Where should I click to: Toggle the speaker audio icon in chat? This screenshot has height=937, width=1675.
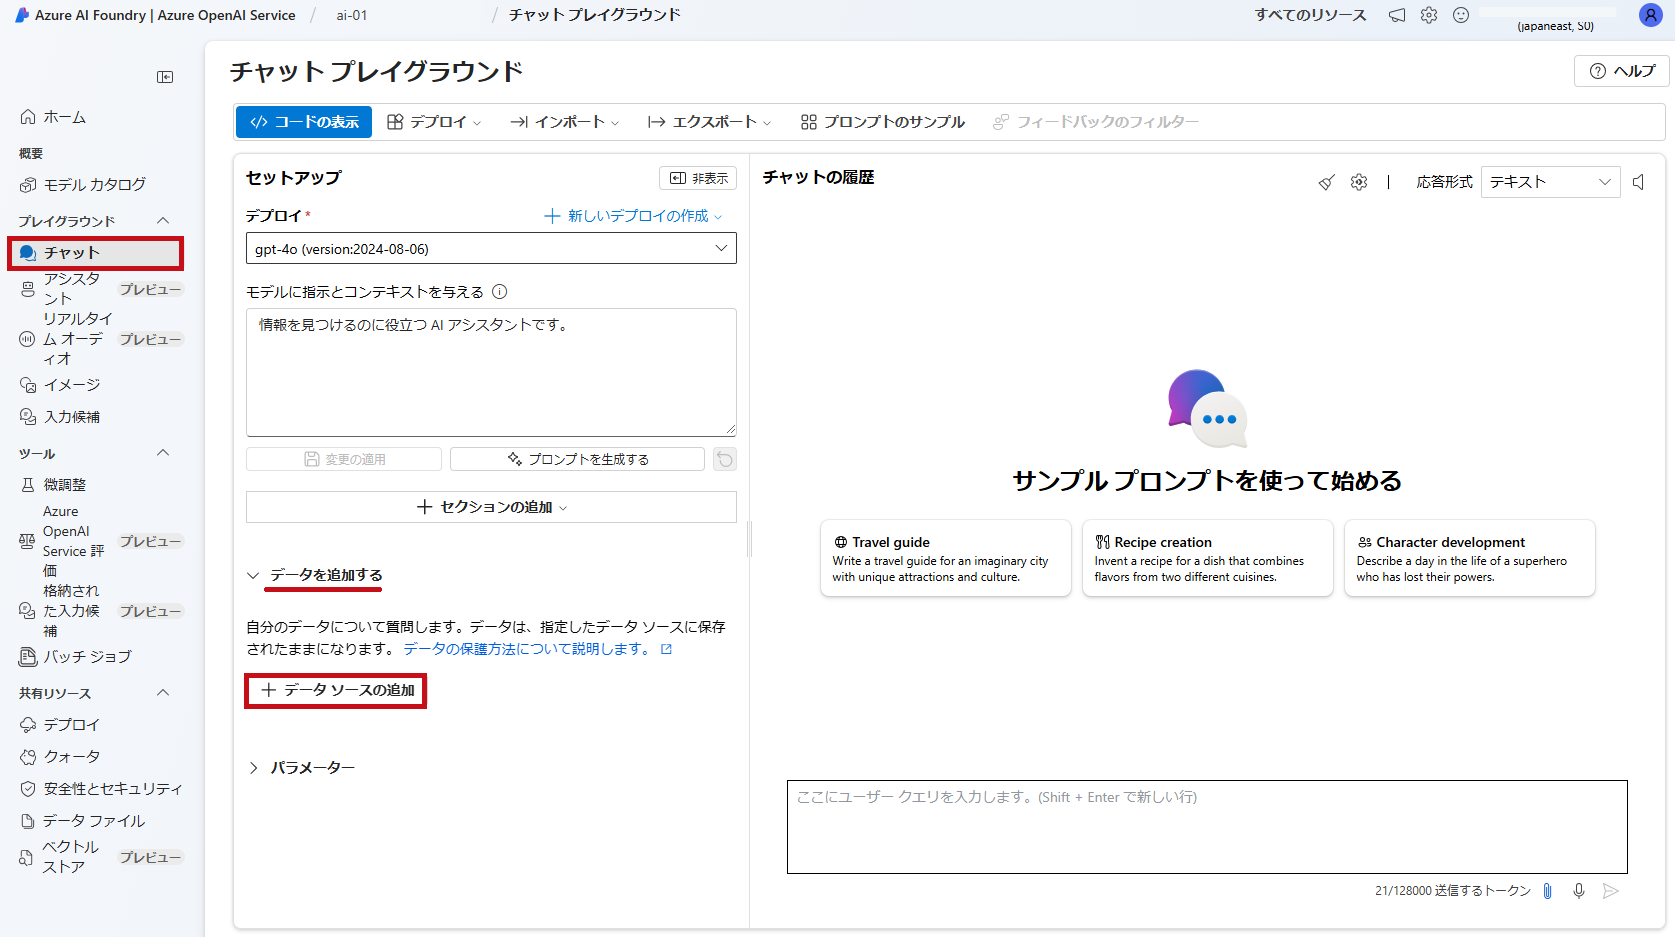pyautogui.click(x=1639, y=182)
